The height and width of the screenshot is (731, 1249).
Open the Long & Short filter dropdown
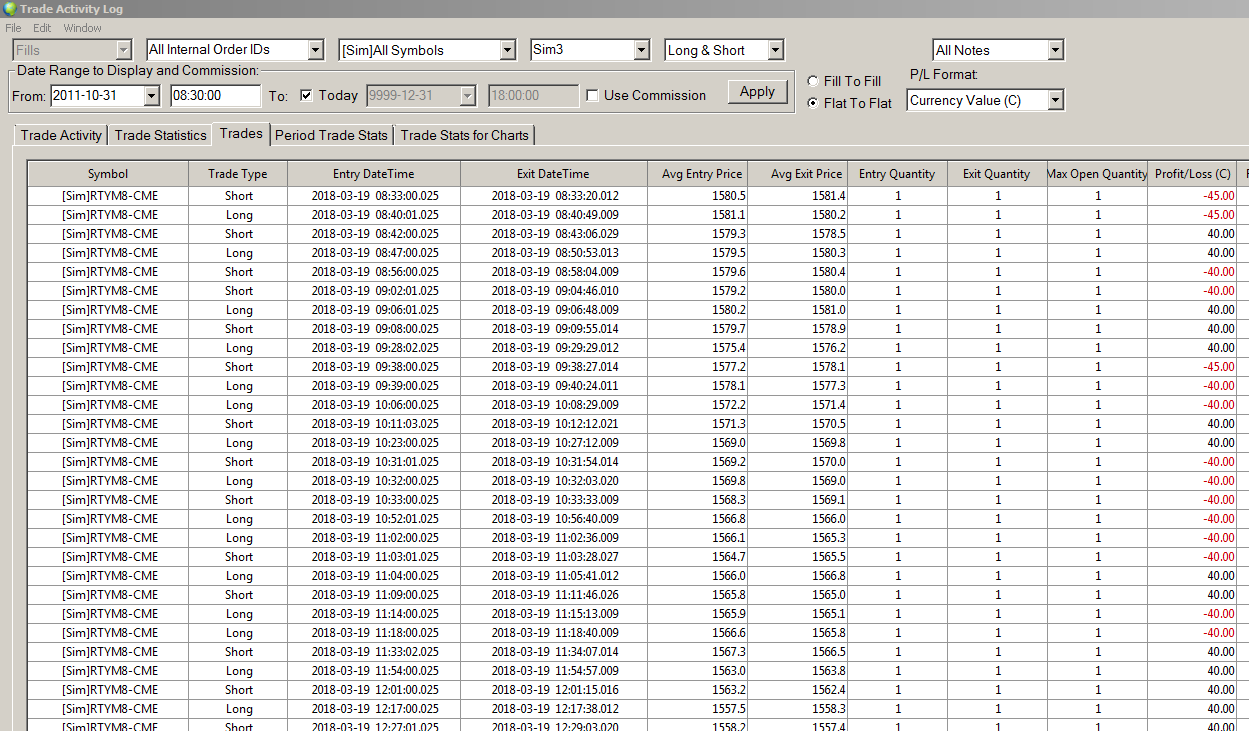pyautogui.click(x=775, y=50)
